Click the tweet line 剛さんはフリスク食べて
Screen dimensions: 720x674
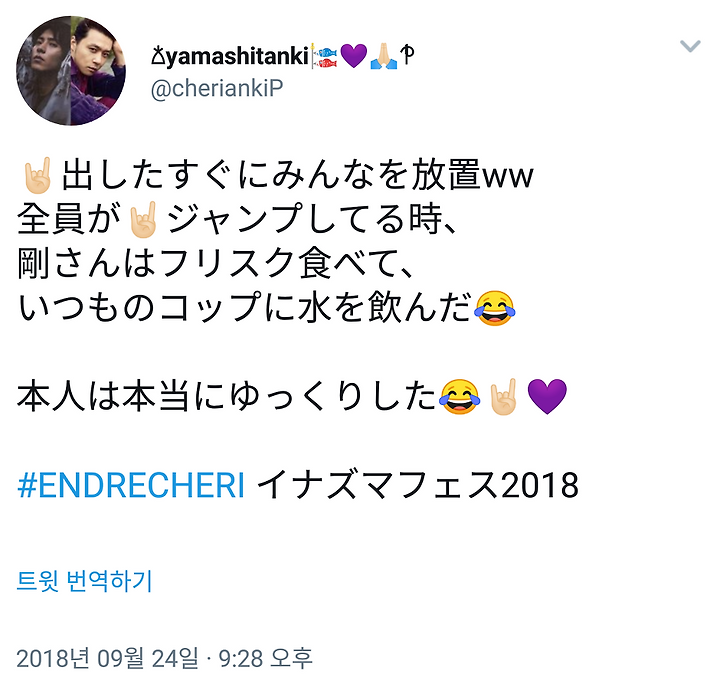pos(214,264)
